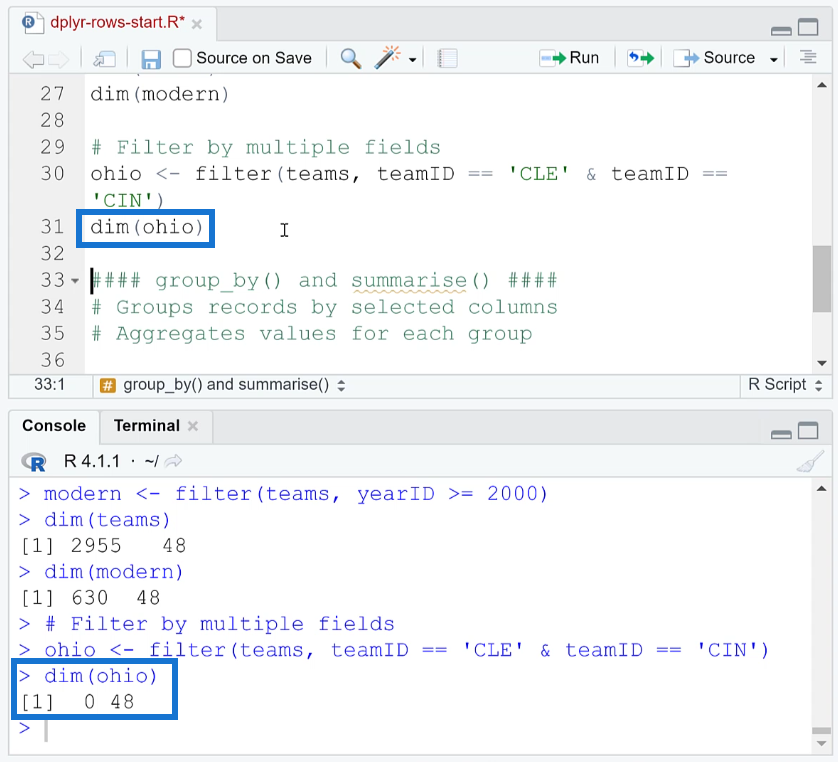Close the dplyr-rows-start.R tab

(x=197, y=24)
